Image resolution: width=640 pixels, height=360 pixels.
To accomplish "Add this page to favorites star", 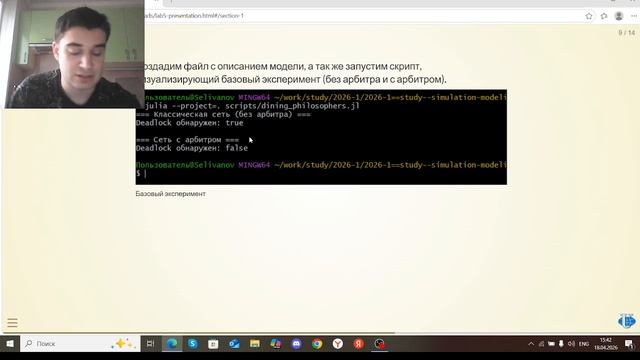I will coord(589,16).
